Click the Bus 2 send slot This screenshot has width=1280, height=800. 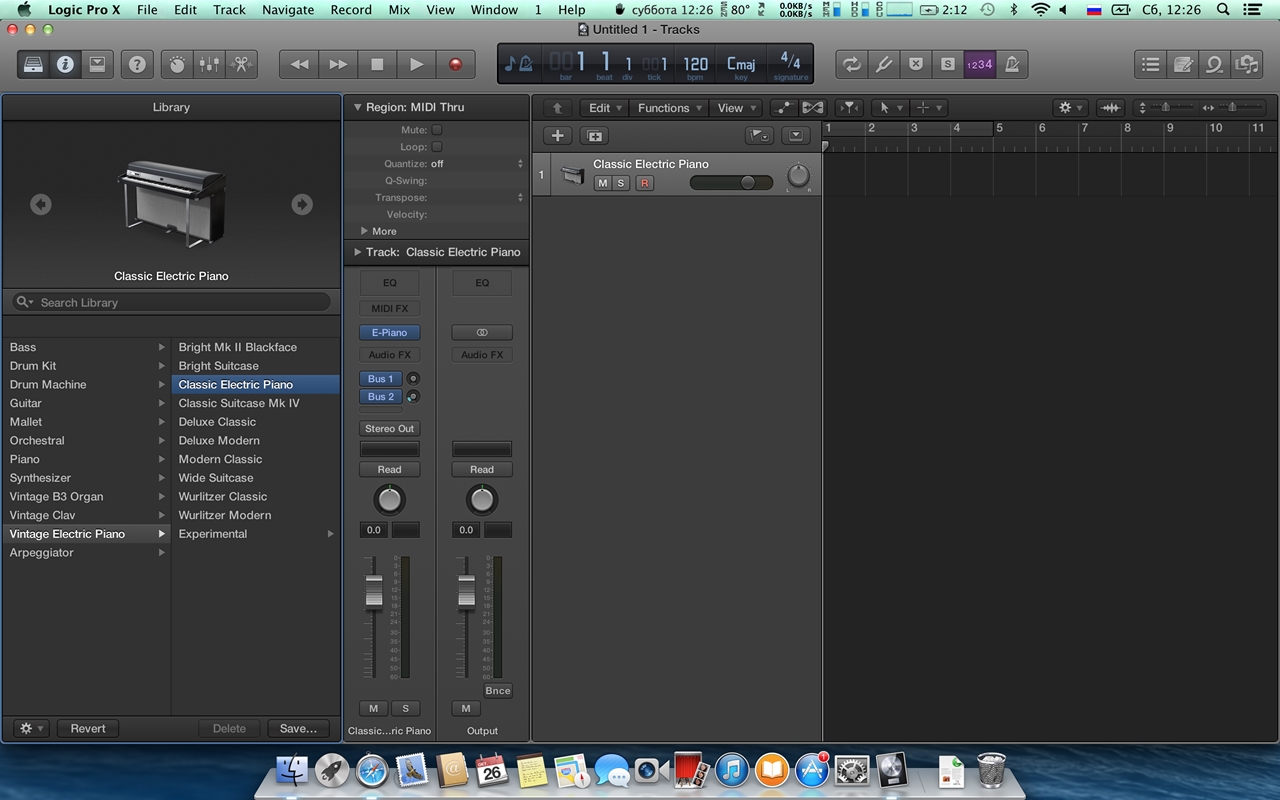click(x=381, y=397)
